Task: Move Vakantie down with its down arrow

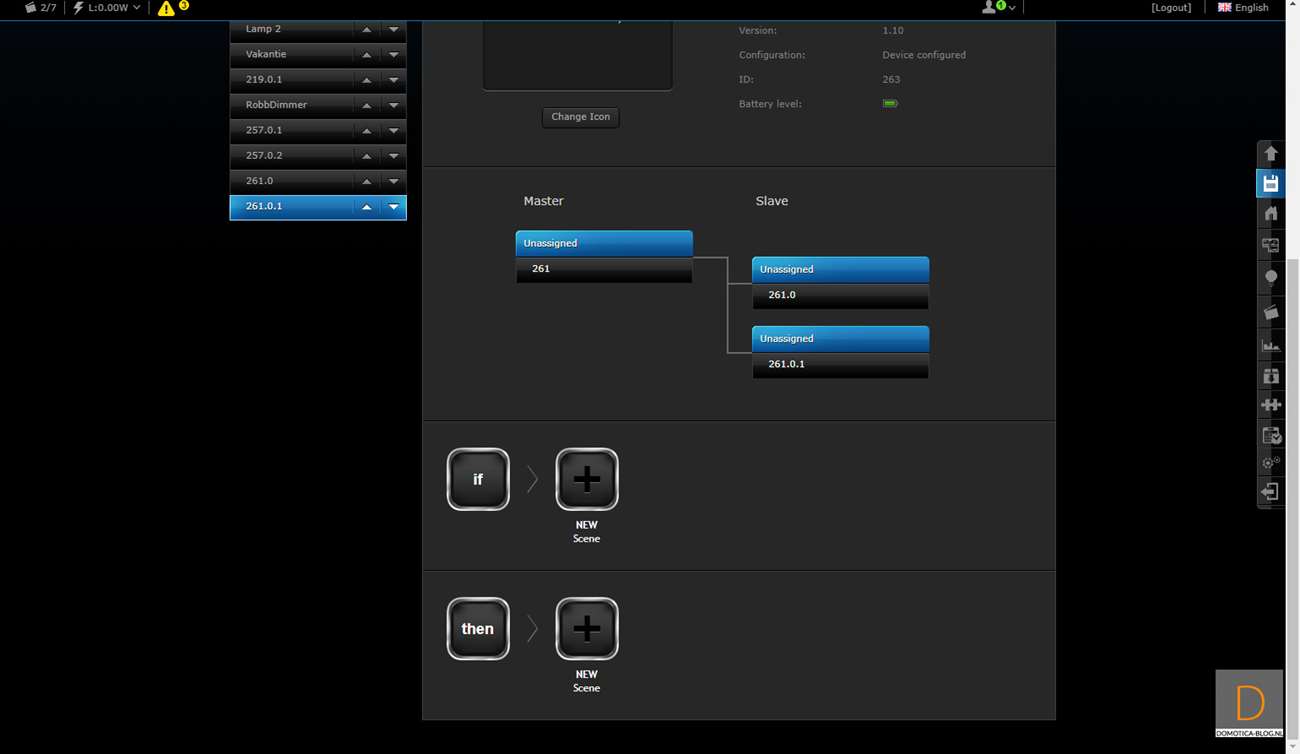Action: 393,55
